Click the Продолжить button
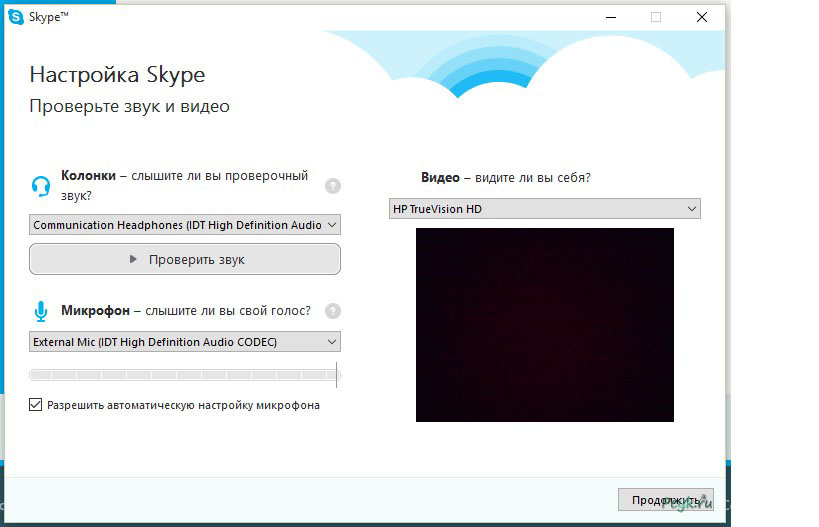Viewport: 819px width, 527px height. [665, 500]
